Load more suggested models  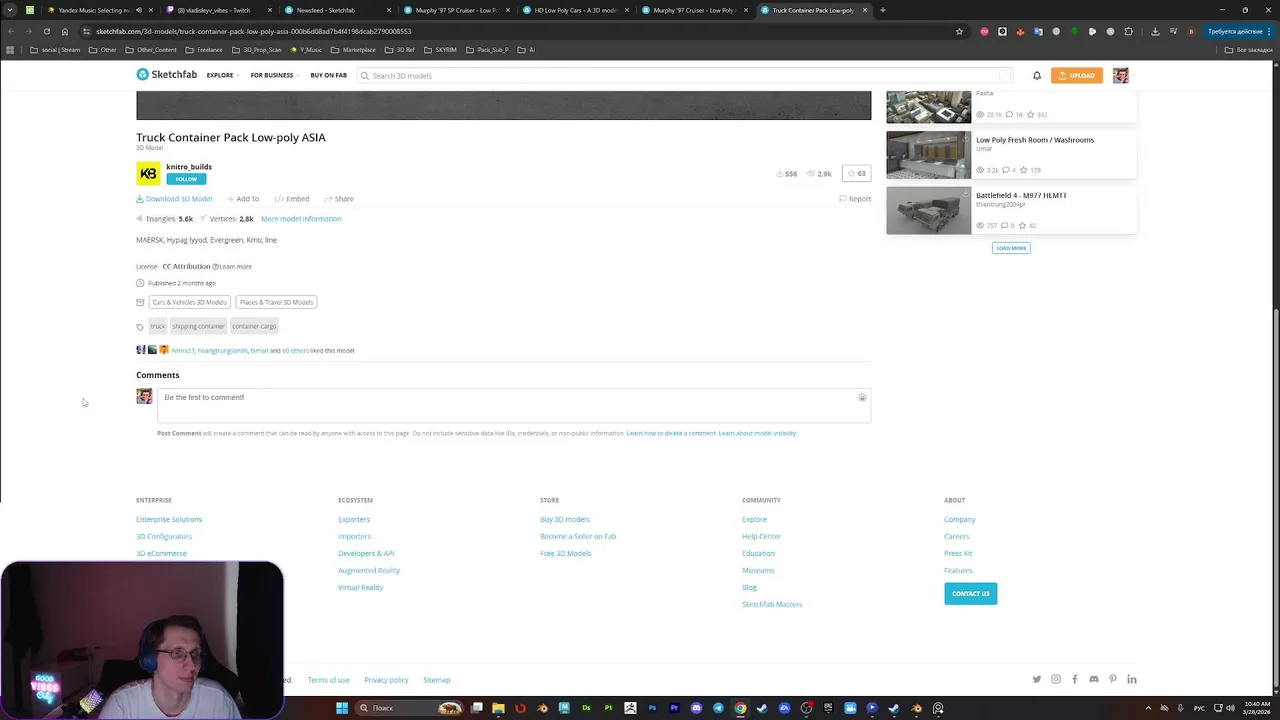coord(1011,248)
